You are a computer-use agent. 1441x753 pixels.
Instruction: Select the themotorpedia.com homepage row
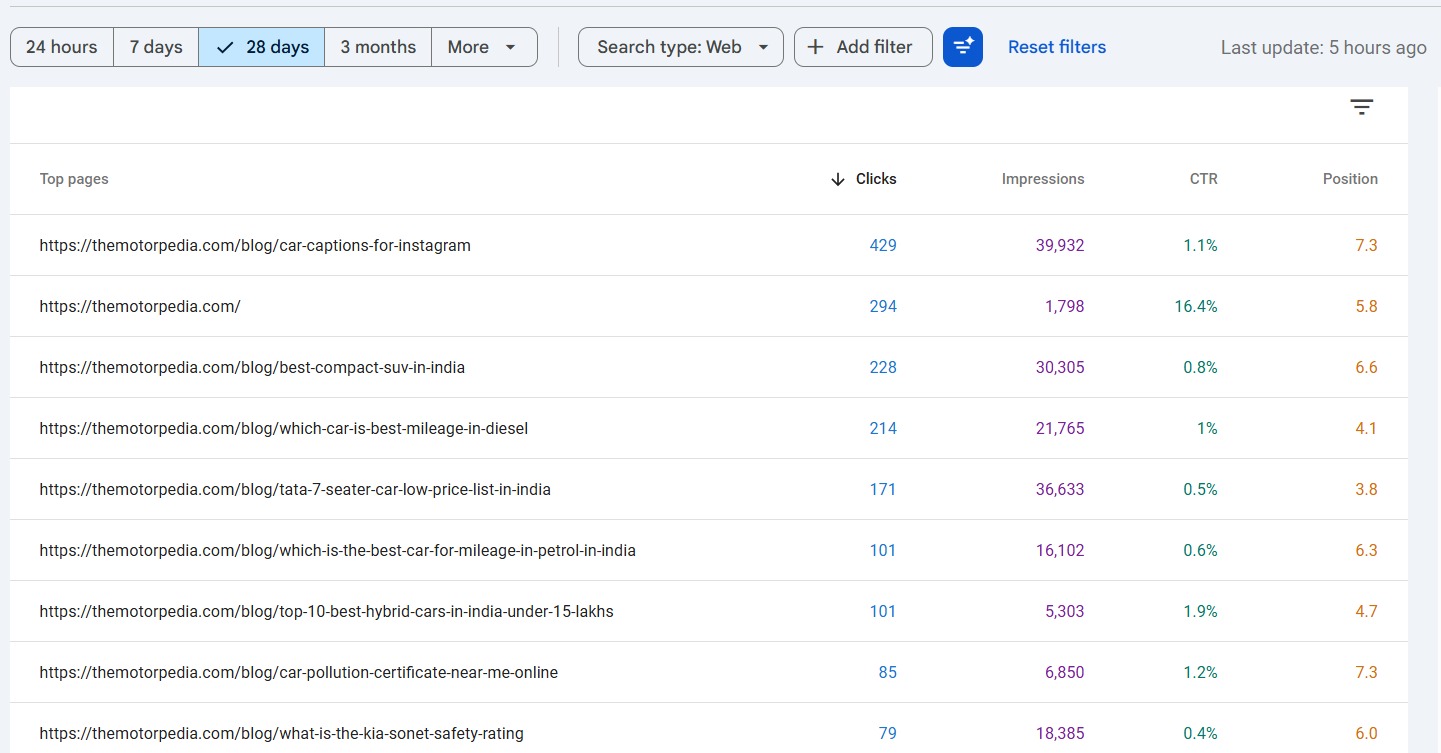140,306
